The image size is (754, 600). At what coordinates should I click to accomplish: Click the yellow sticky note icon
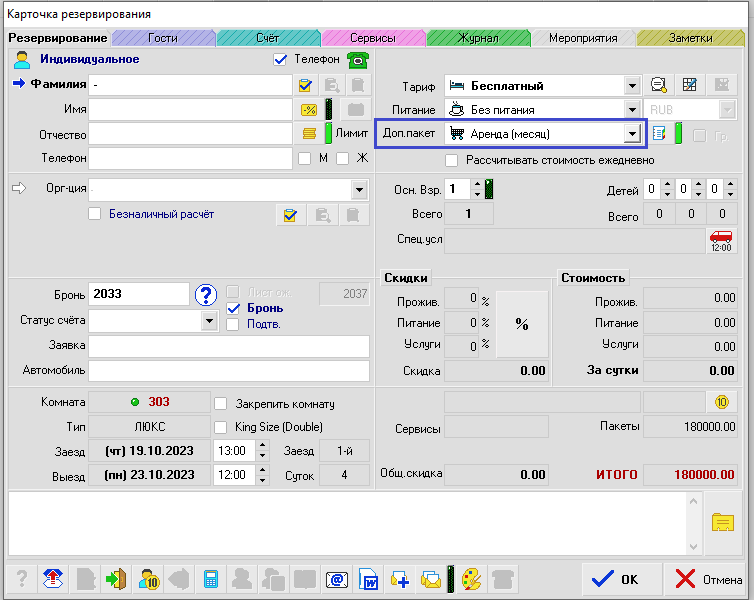pyautogui.click(x=722, y=521)
